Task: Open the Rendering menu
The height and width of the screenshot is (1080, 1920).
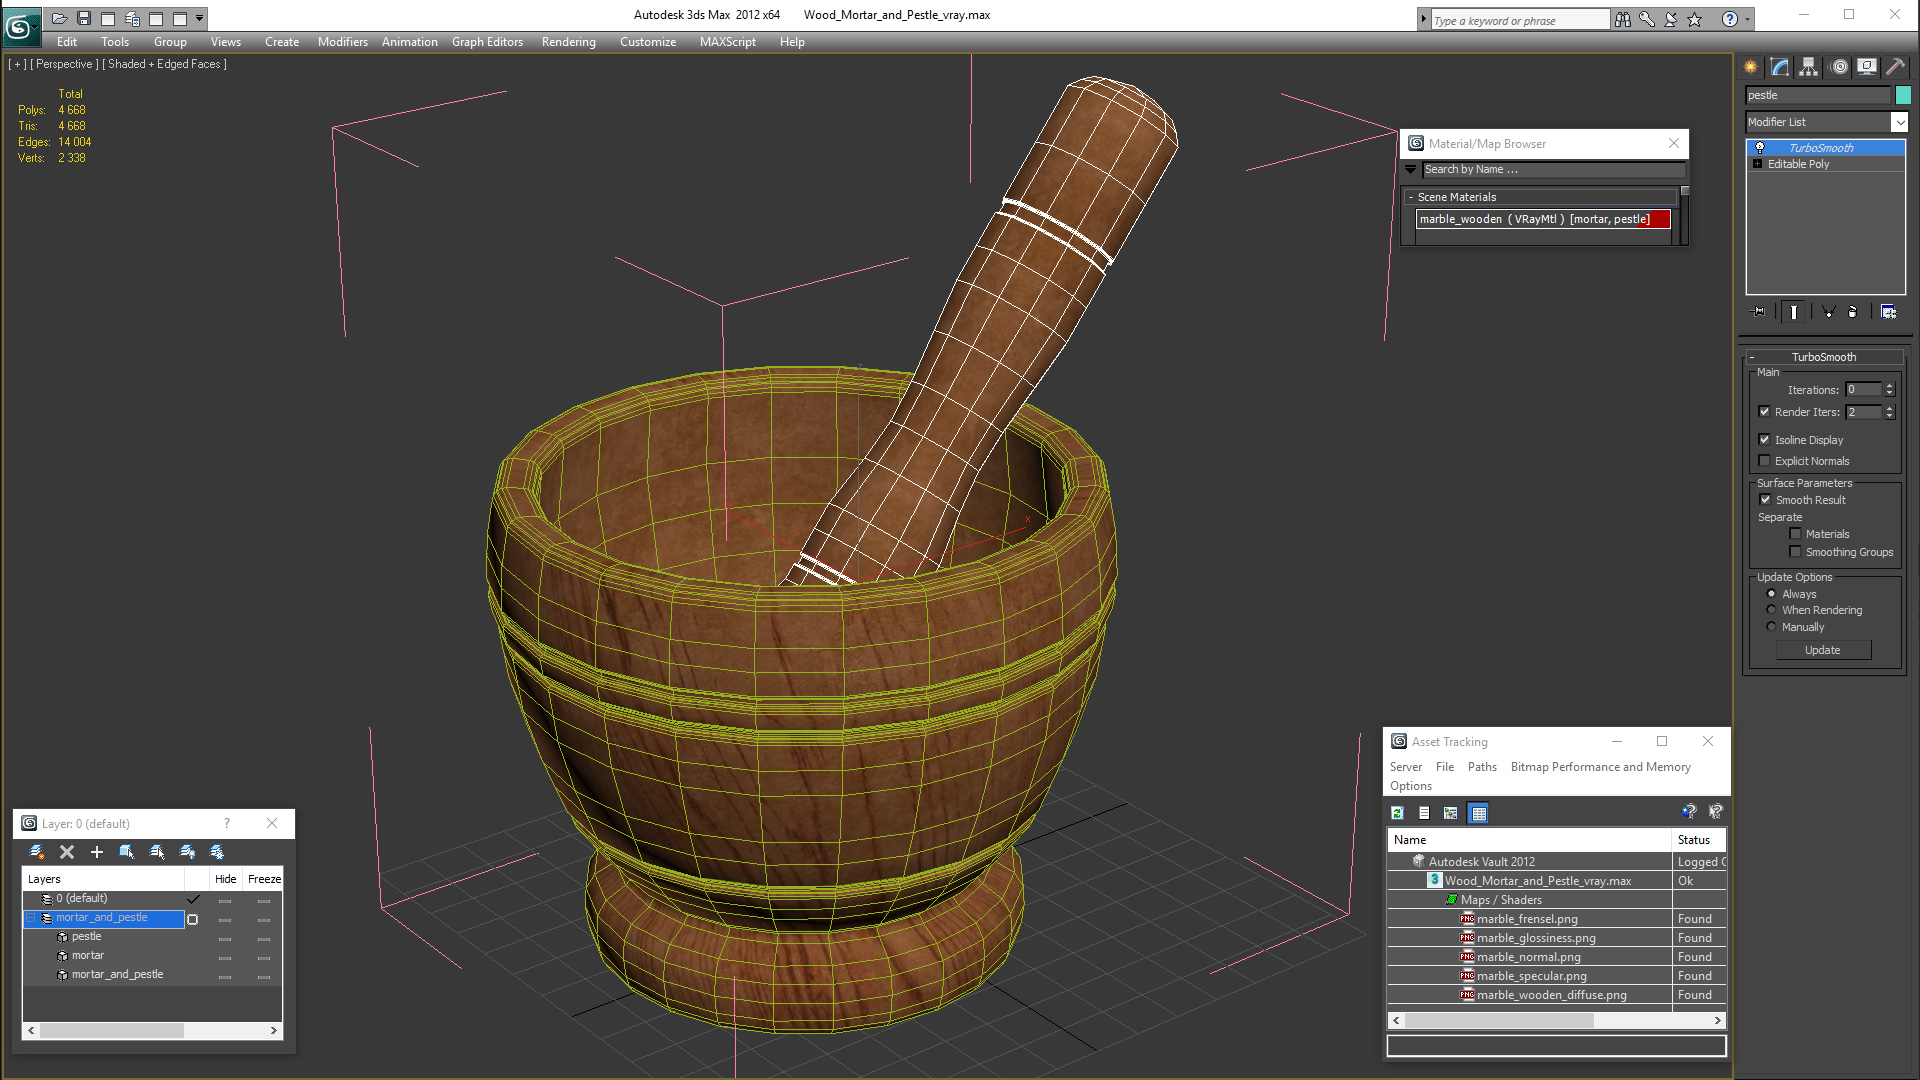Action: tap(569, 42)
